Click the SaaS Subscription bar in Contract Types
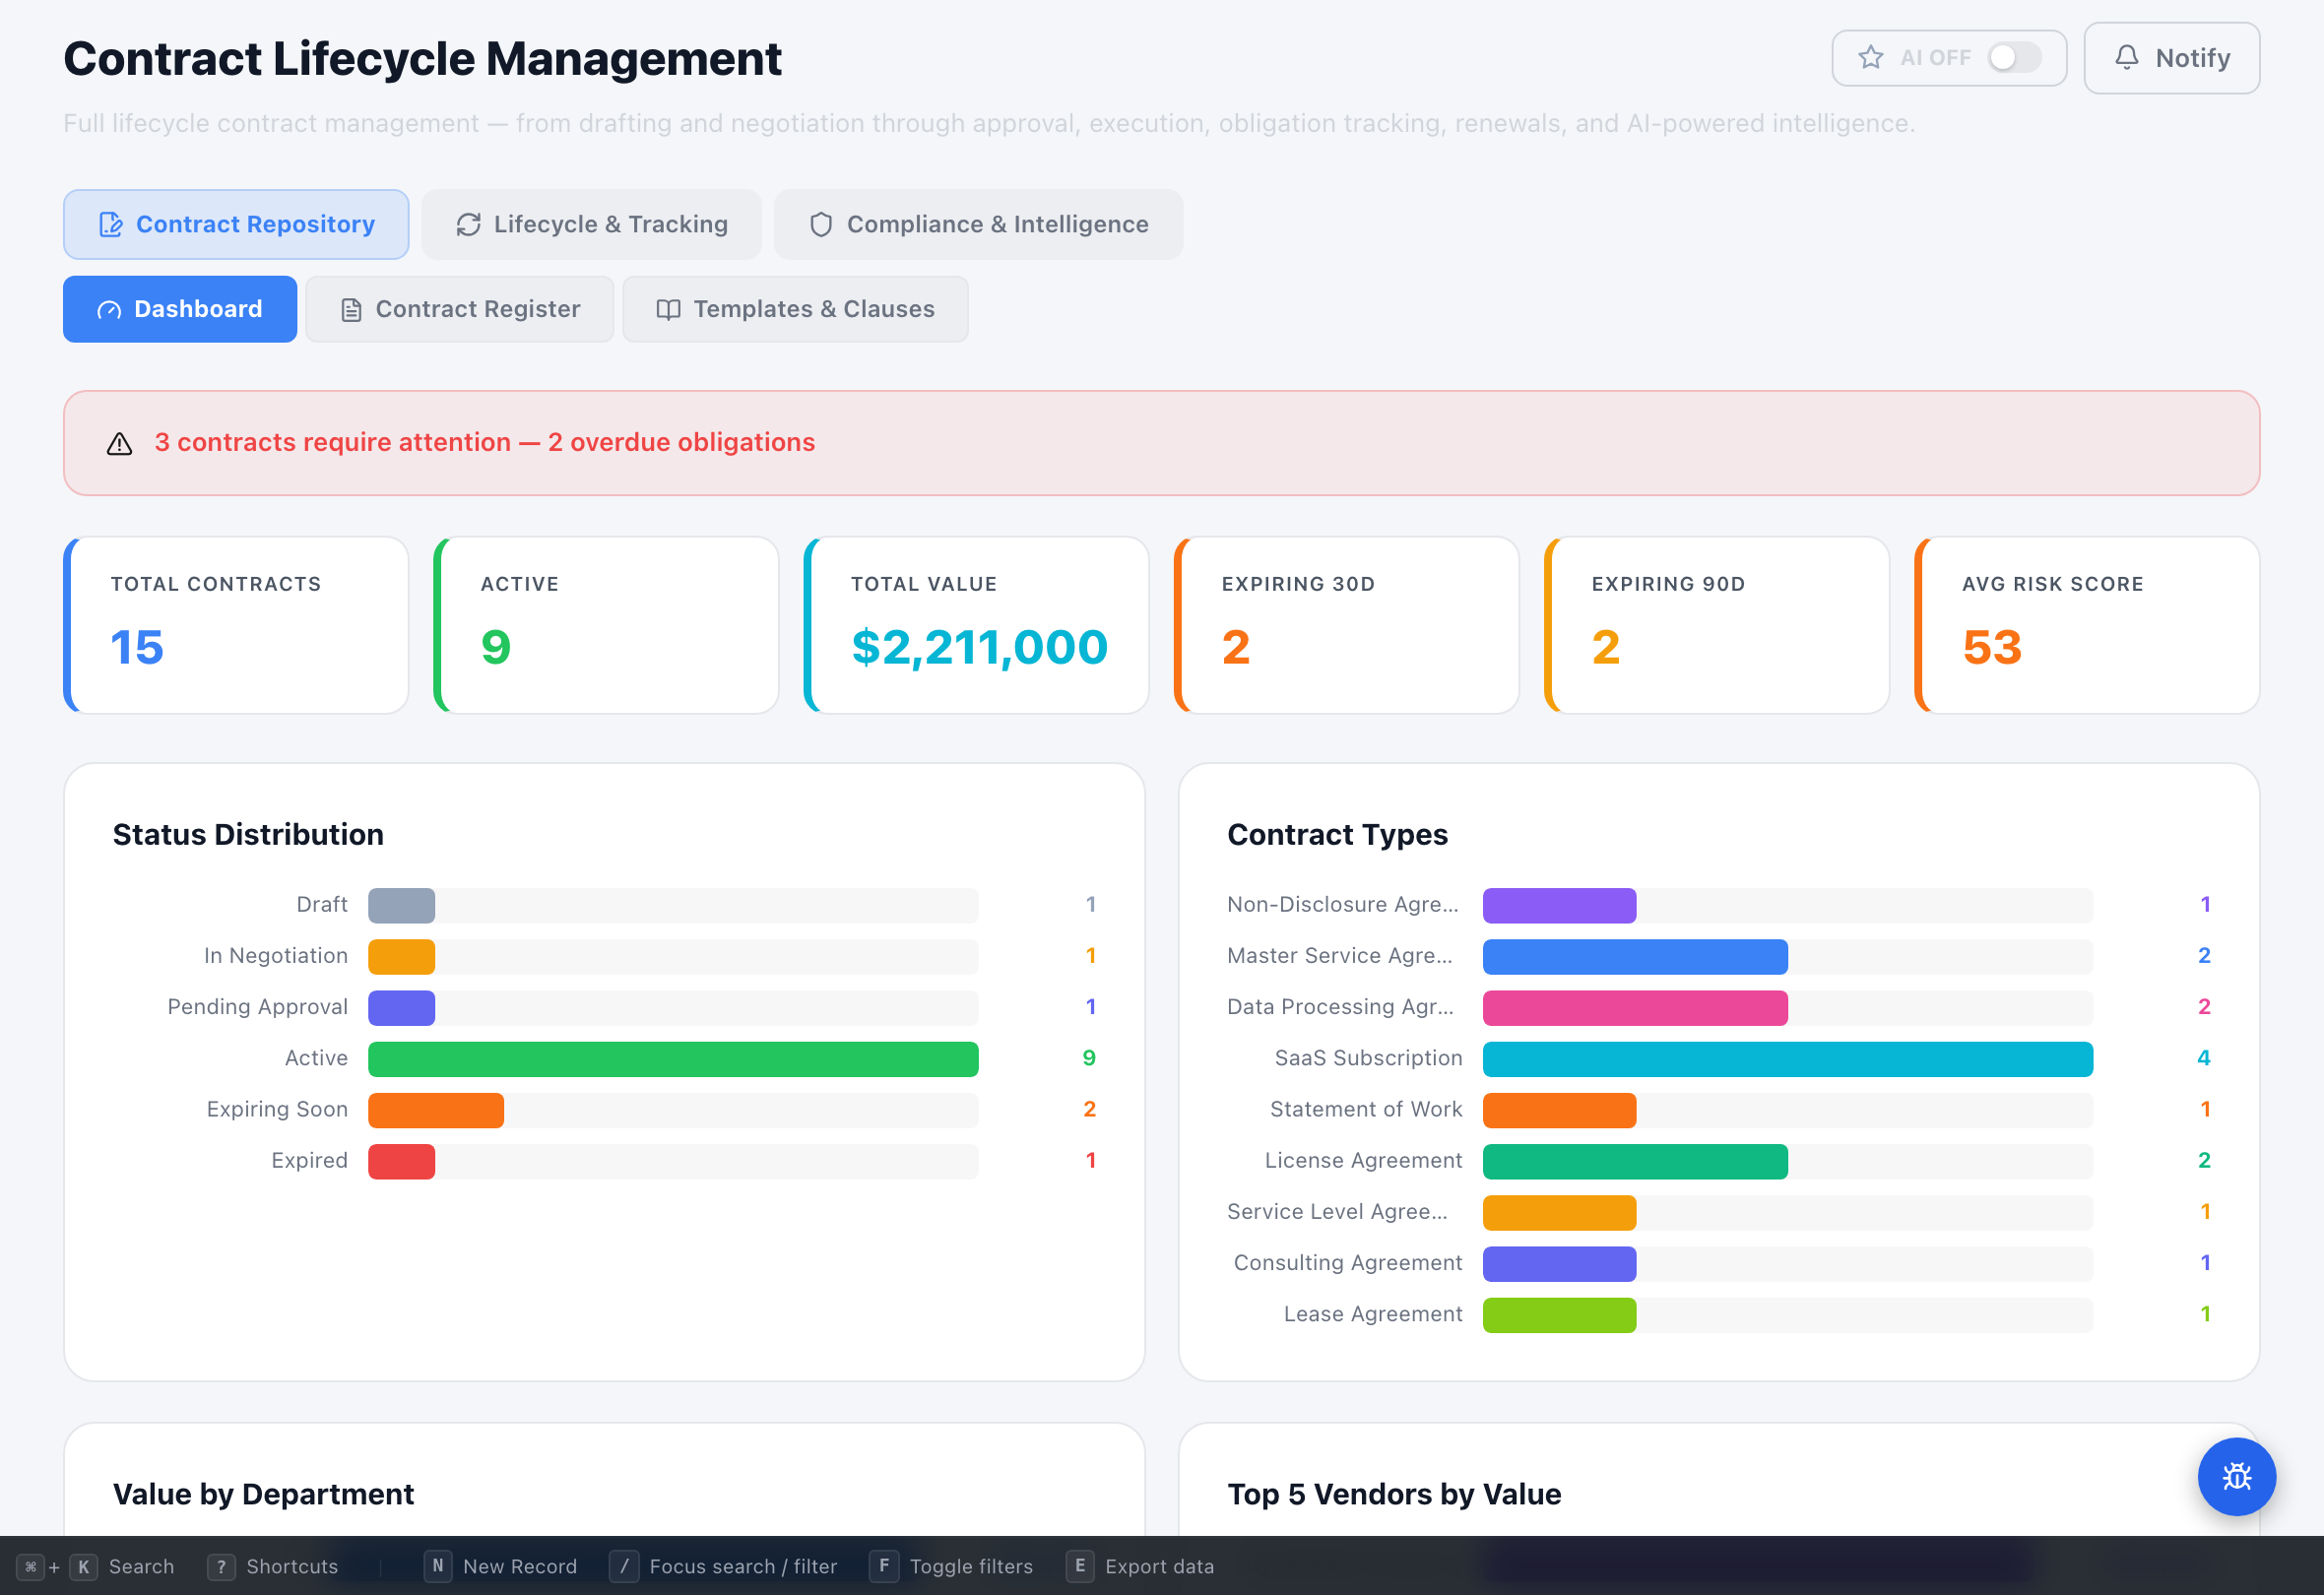This screenshot has width=2324, height=1595. (1787, 1058)
